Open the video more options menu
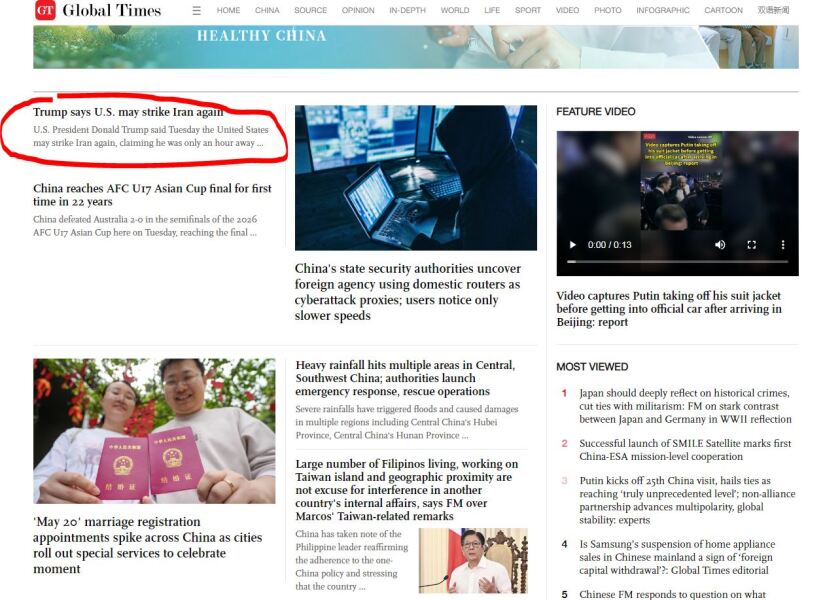This screenshot has width=823, height=600. coord(783,245)
